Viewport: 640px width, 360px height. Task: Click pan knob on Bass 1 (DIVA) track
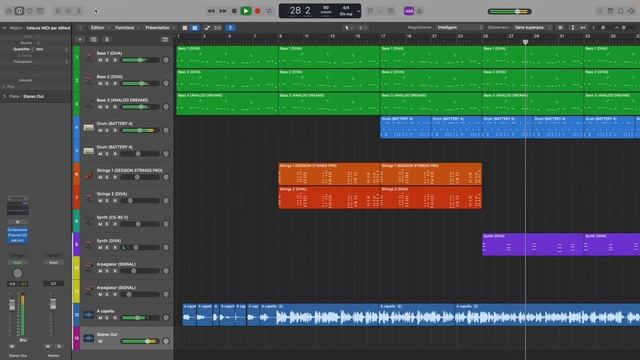[x=166, y=60]
